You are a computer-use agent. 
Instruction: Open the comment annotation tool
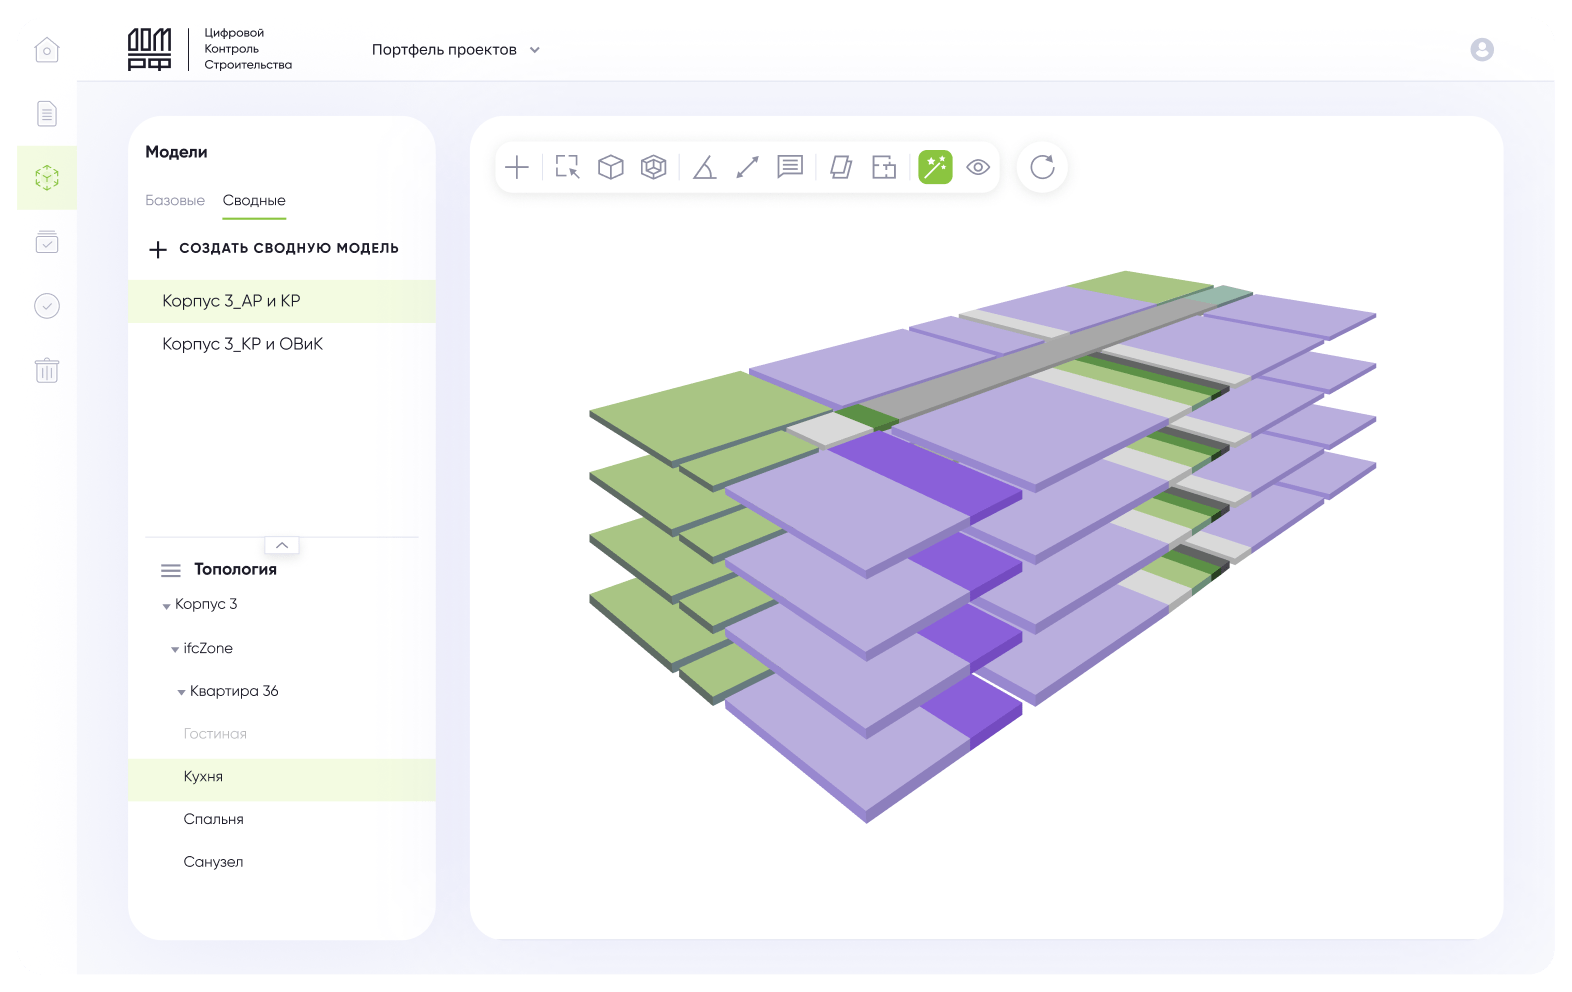click(x=790, y=167)
